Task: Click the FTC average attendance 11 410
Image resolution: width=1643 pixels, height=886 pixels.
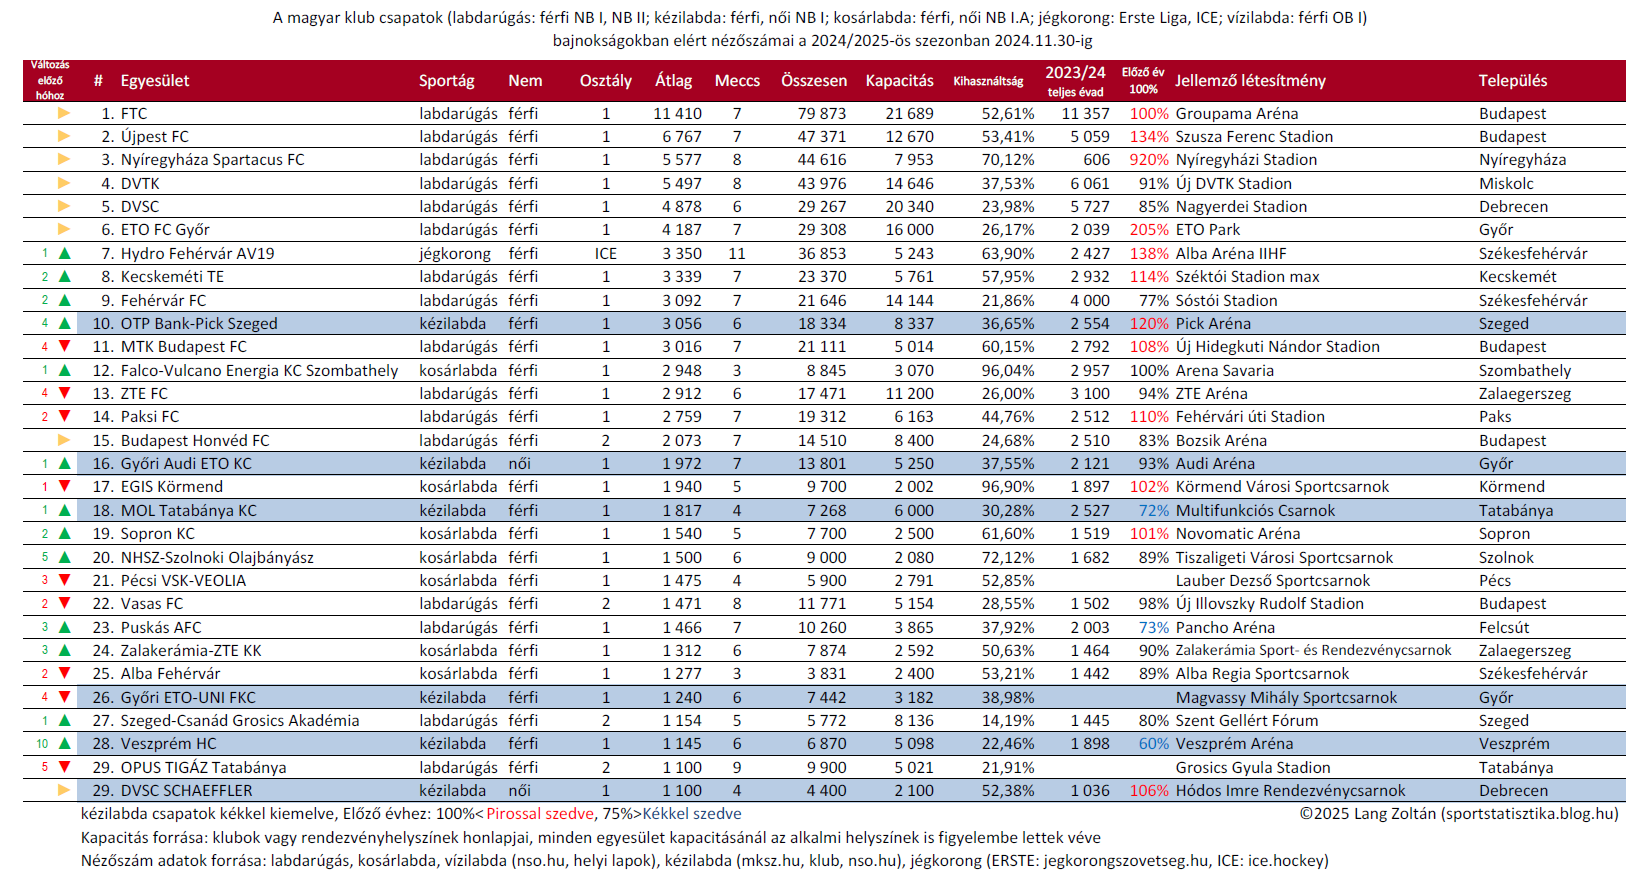Action: (678, 113)
